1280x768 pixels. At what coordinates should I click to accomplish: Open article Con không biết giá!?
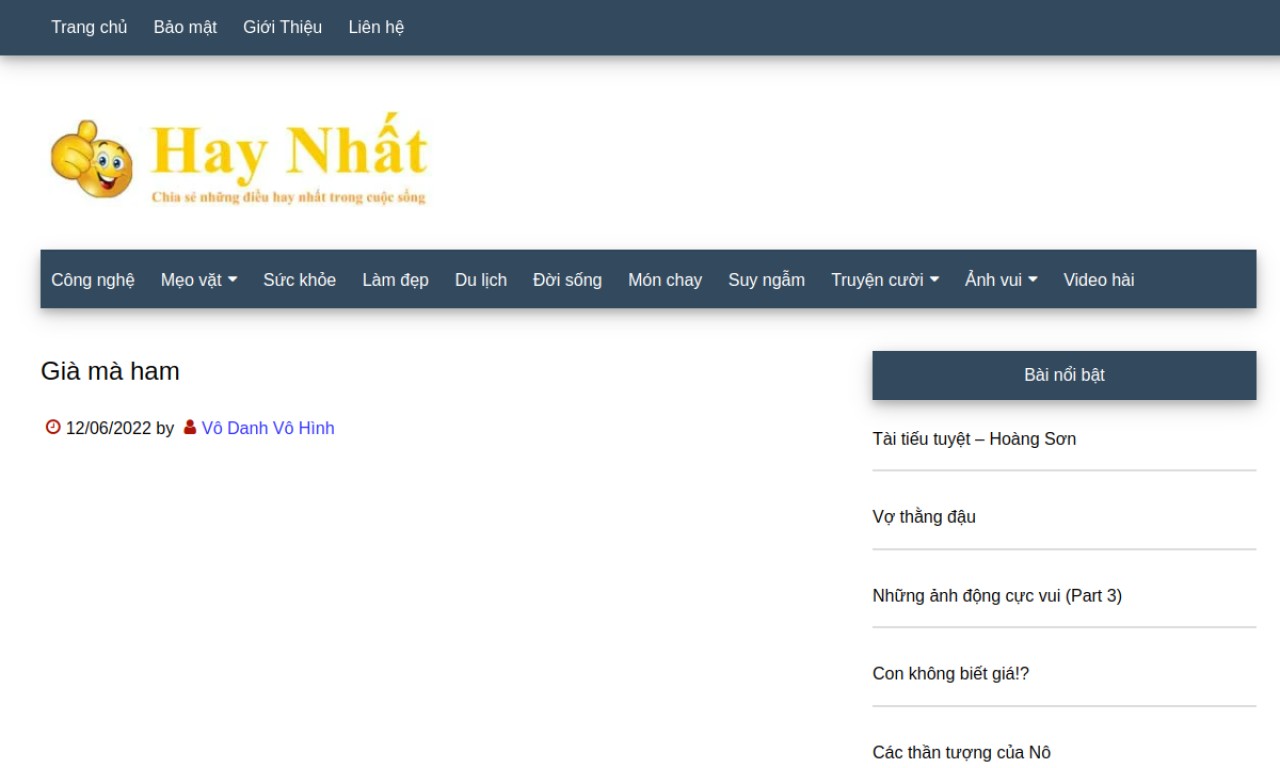(950, 674)
